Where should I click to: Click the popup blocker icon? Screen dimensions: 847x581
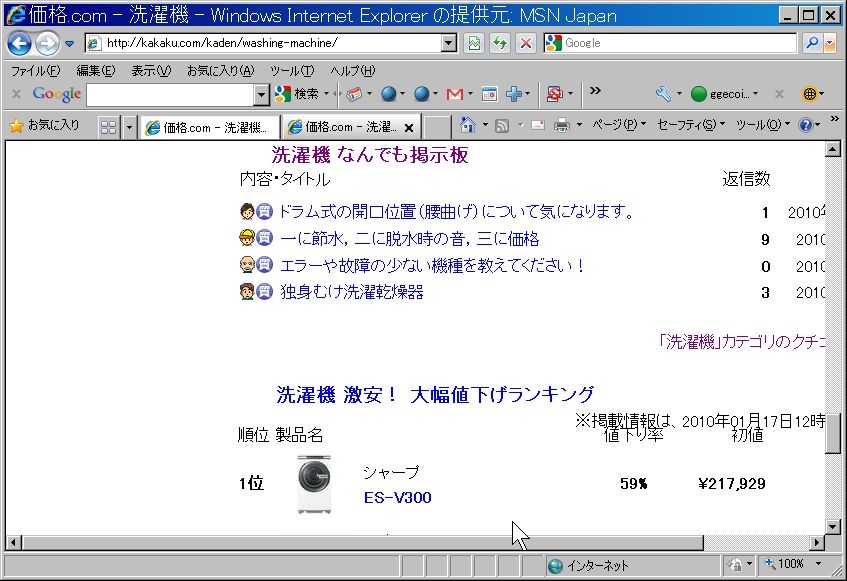[555, 94]
